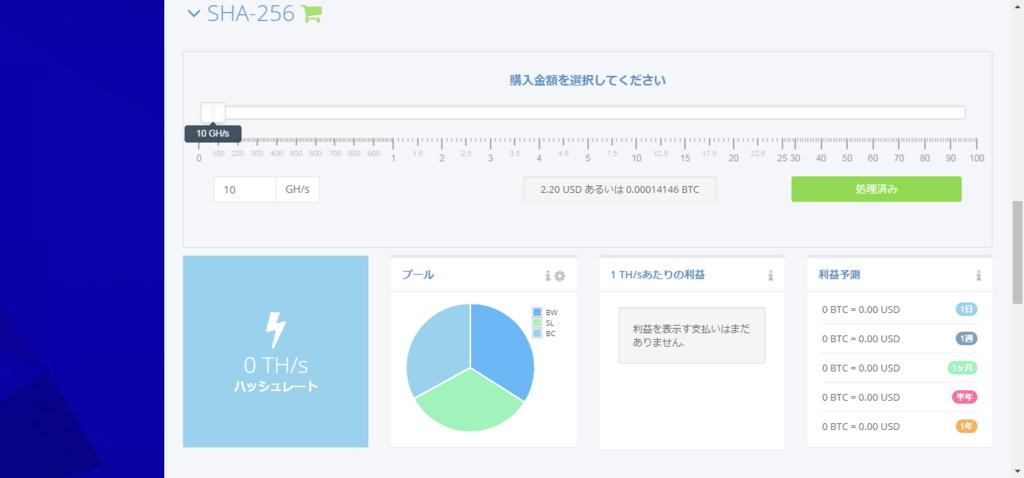
Task: Click the green SL pie slice
Action: 469,401
